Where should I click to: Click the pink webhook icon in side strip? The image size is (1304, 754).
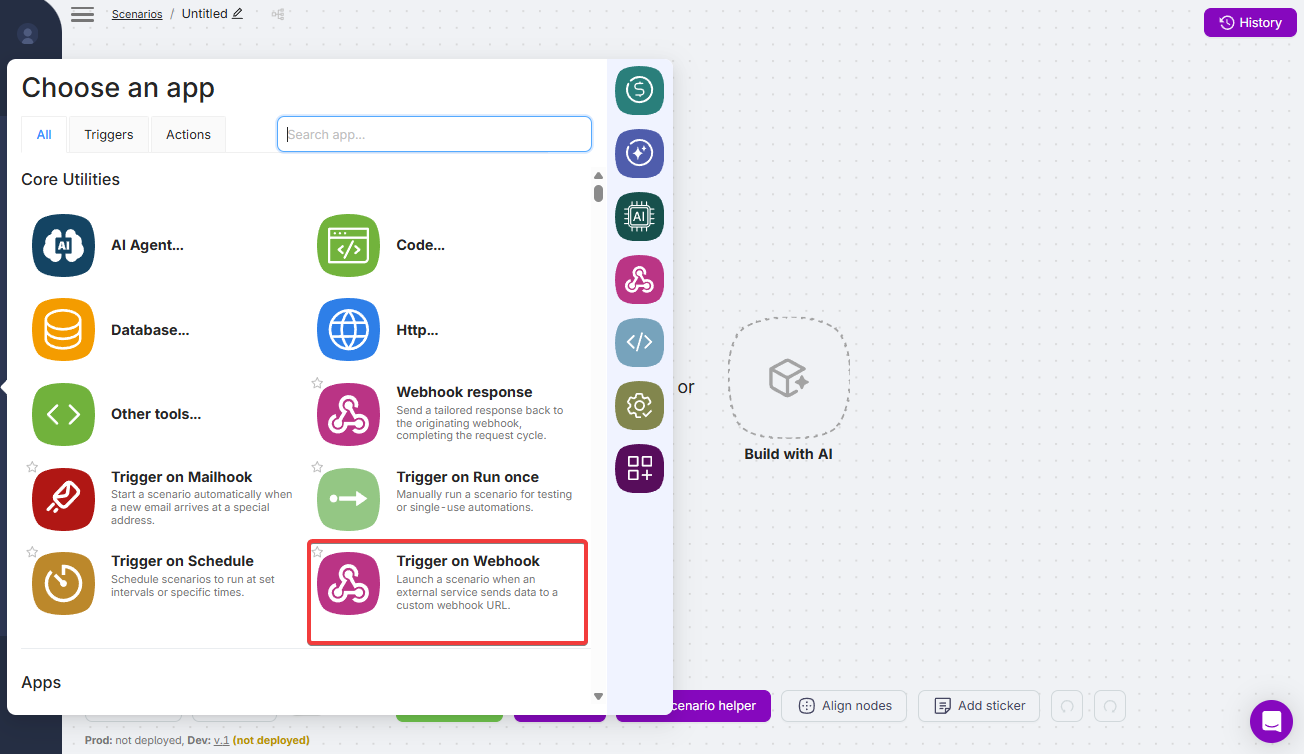[639, 280]
